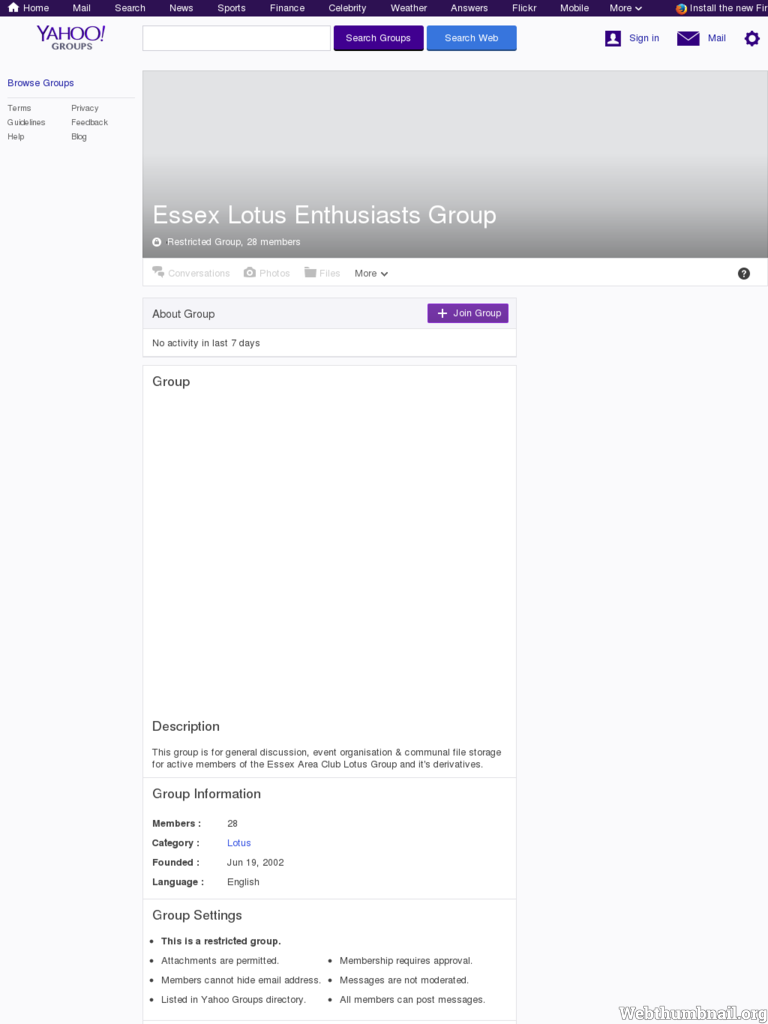Click 'Membership requires approval.' text
This screenshot has width=768, height=1024.
tap(406, 961)
